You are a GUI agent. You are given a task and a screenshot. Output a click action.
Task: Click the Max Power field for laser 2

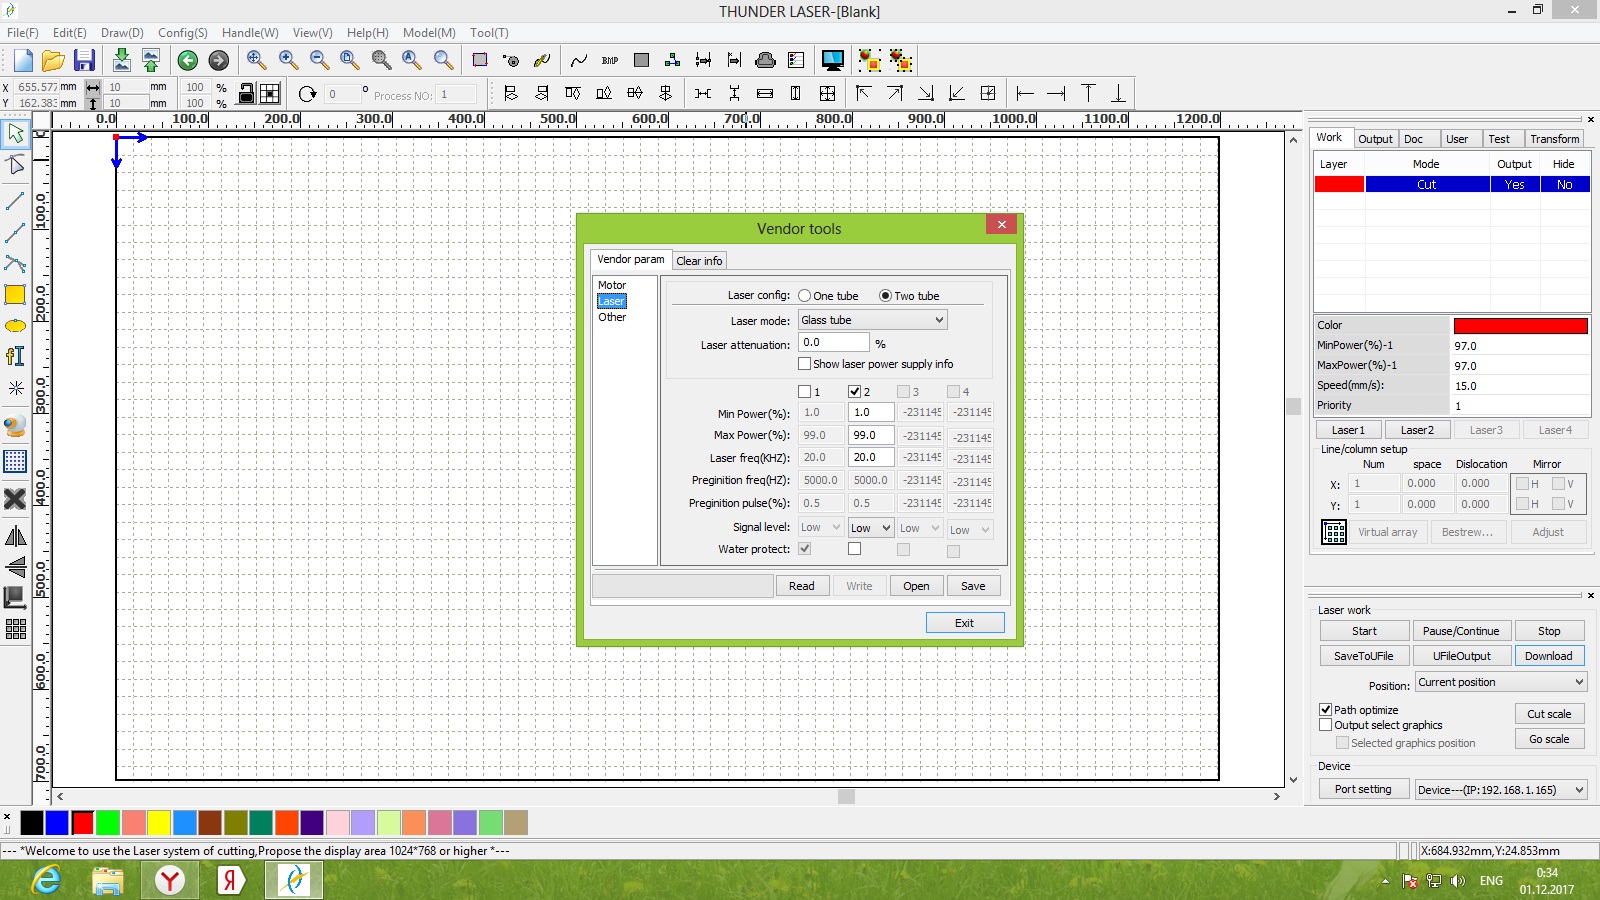(871, 435)
